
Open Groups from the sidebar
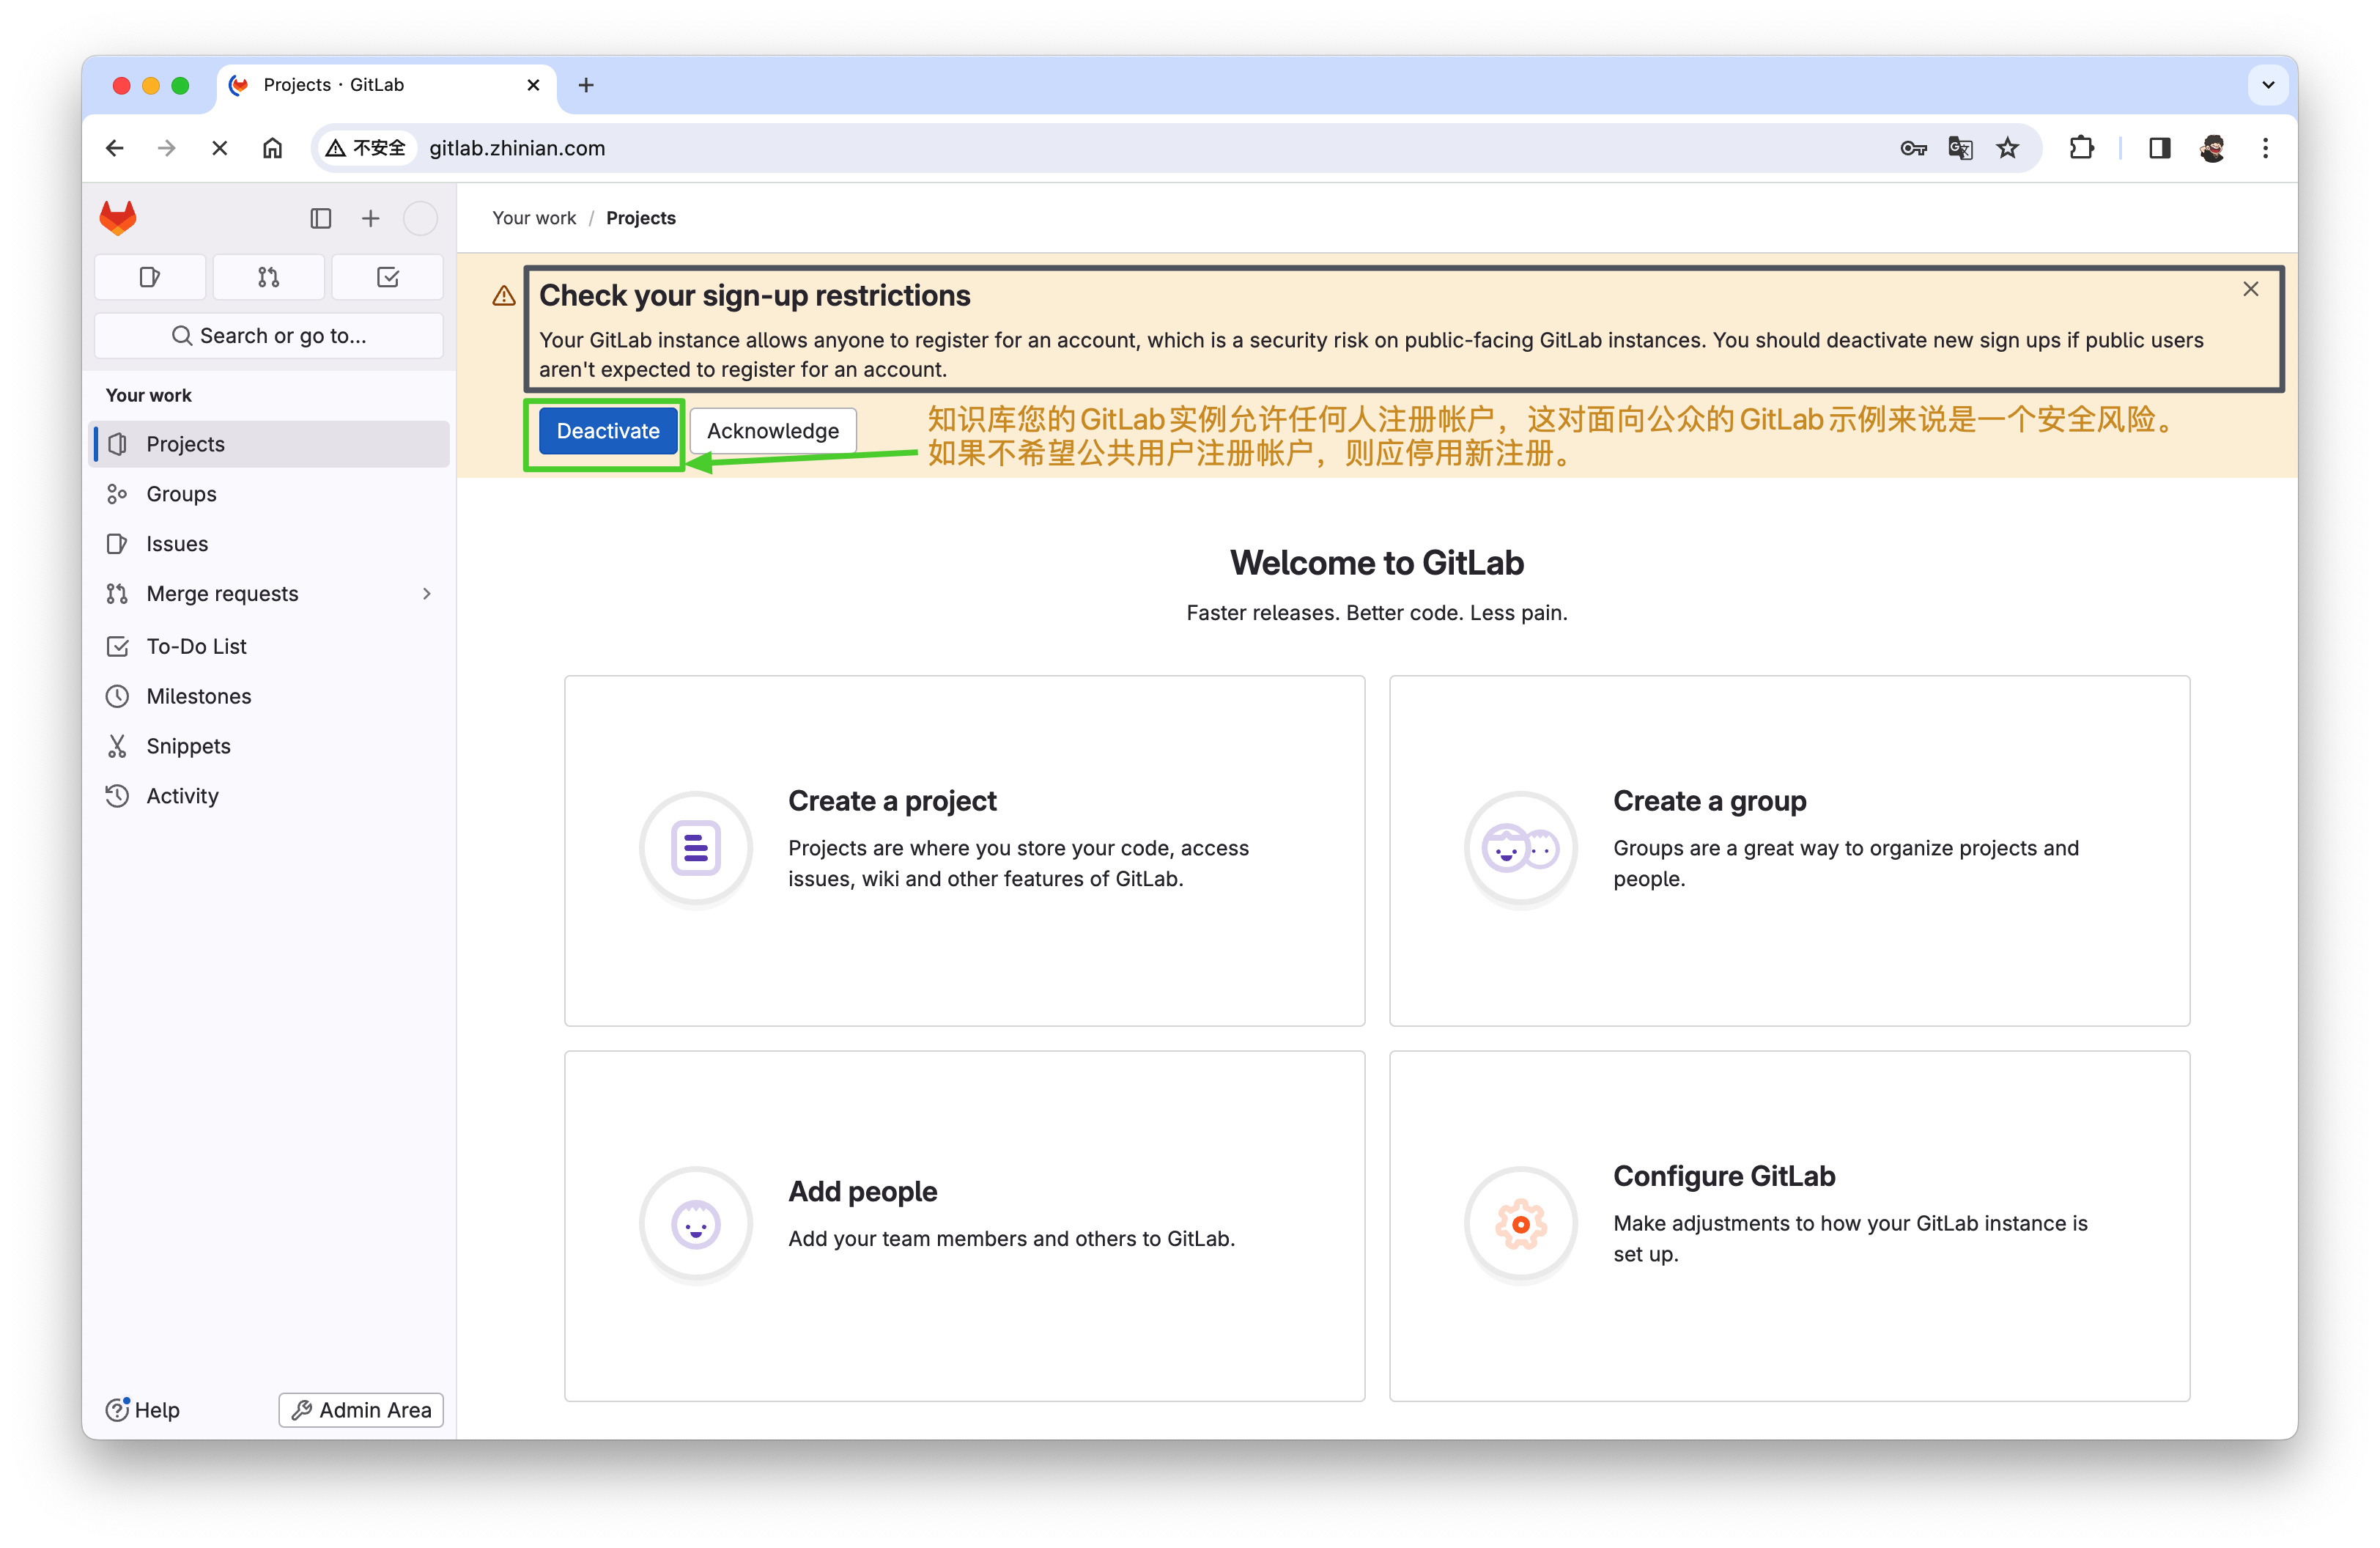(x=268, y=493)
